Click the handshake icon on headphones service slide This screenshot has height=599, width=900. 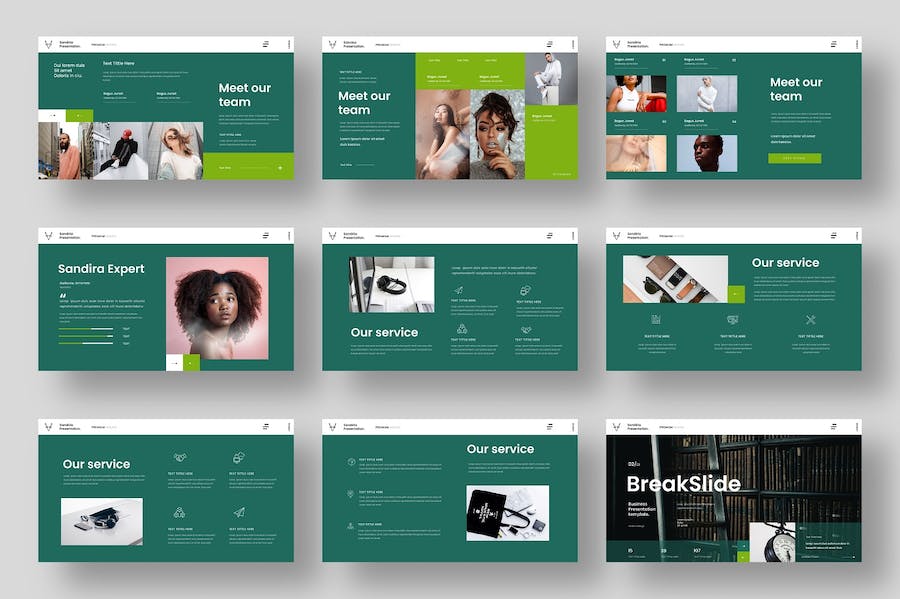point(525,329)
